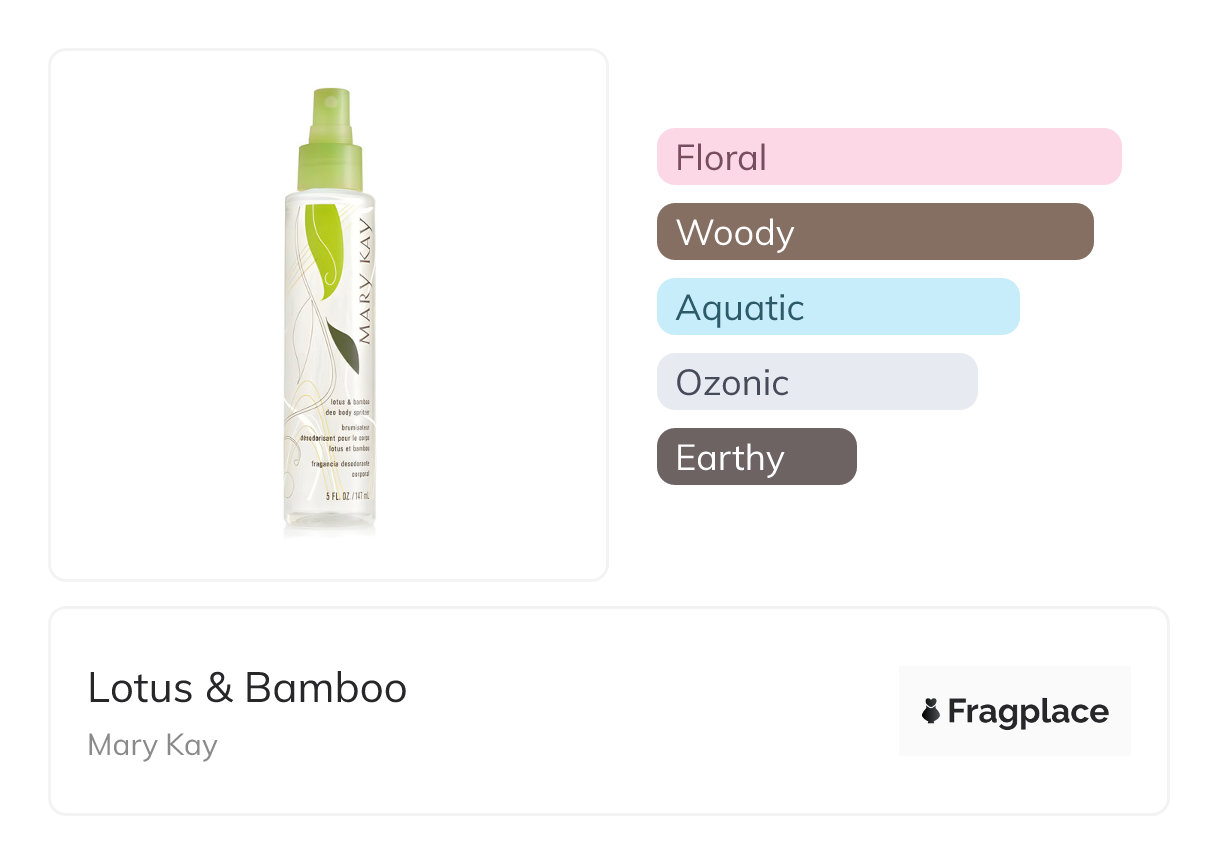
Task: Select the dark Earthy accord bar
Action: click(x=756, y=457)
